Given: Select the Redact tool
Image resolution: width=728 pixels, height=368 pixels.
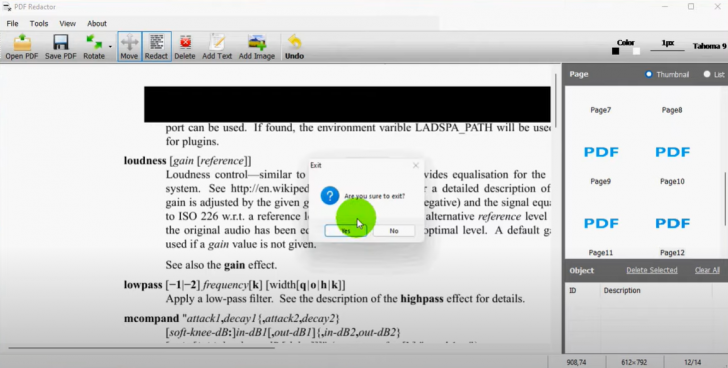Looking at the screenshot, I should coord(156,46).
